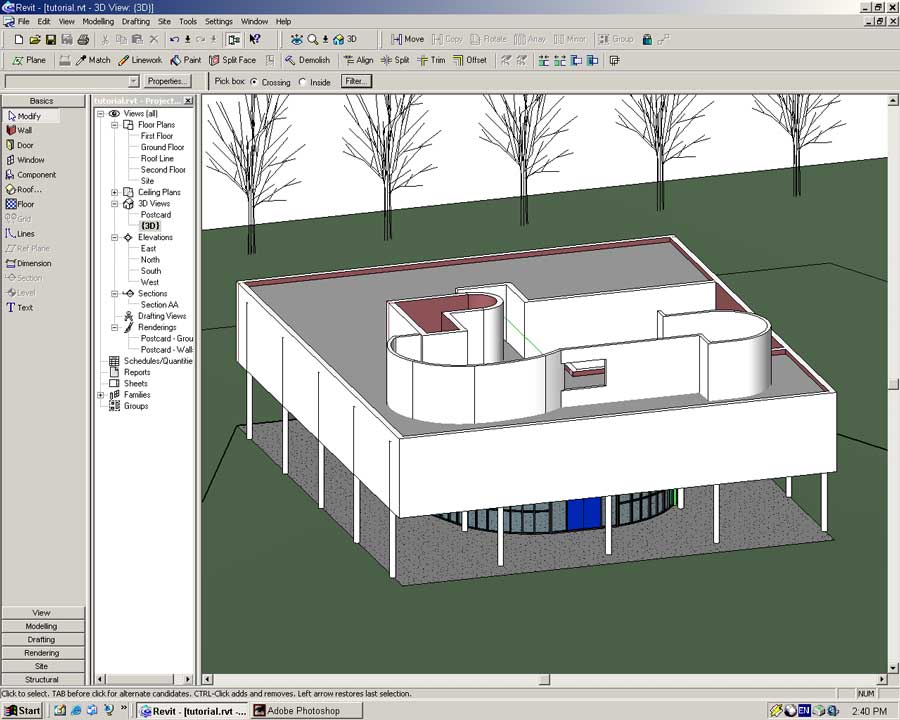Viewport: 900px width, 720px height.
Task: Select the Linework tool
Action: (x=140, y=60)
